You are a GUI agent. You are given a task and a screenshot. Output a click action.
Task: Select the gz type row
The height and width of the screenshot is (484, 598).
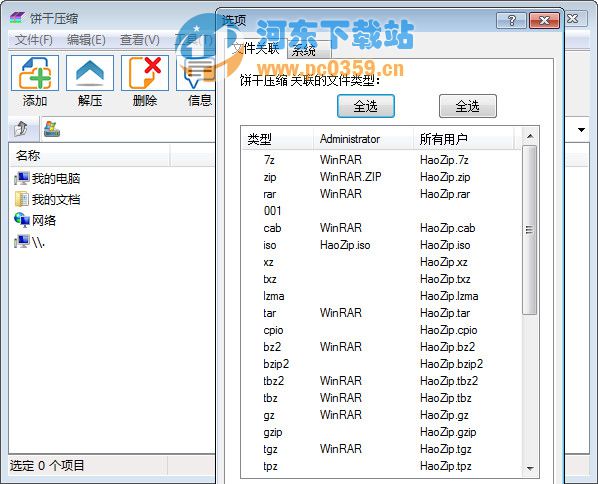[x=381, y=415]
